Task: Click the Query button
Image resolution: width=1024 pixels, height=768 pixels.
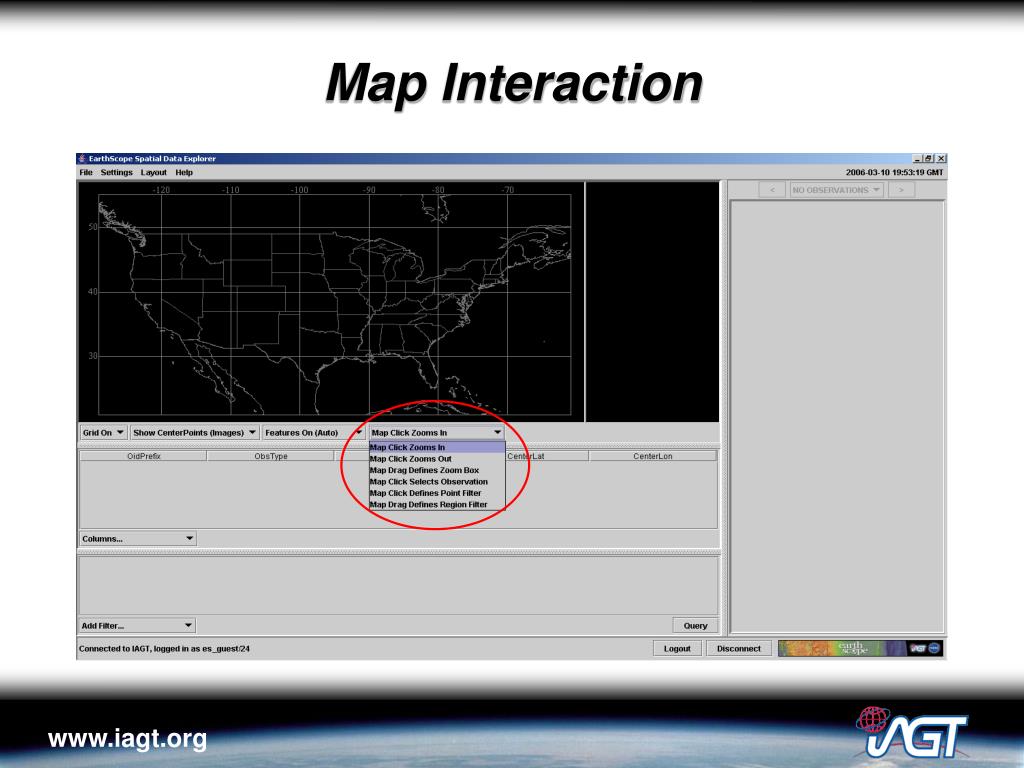Action: click(x=696, y=626)
